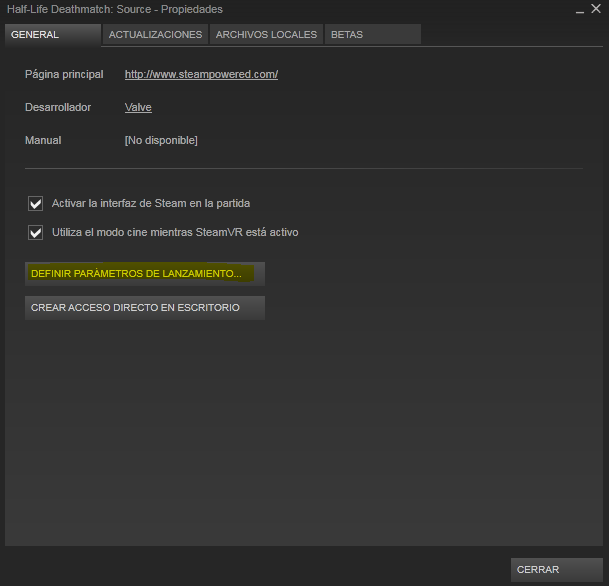The width and height of the screenshot is (609, 586).
Task: Follow the Valve developer link
Action: tap(138, 107)
